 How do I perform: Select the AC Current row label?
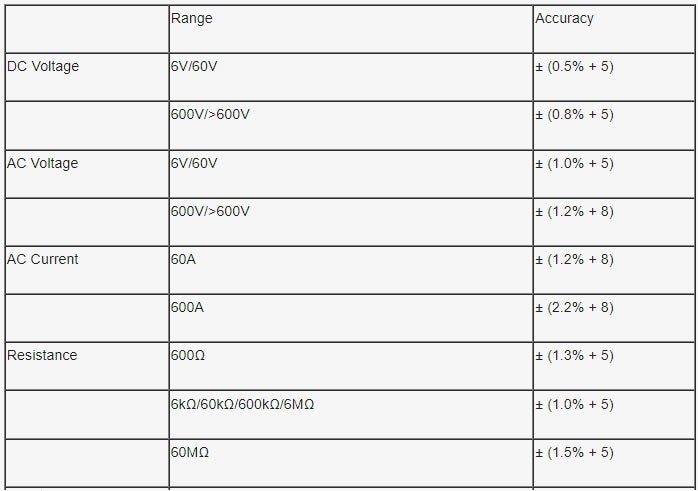tap(42, 259)
